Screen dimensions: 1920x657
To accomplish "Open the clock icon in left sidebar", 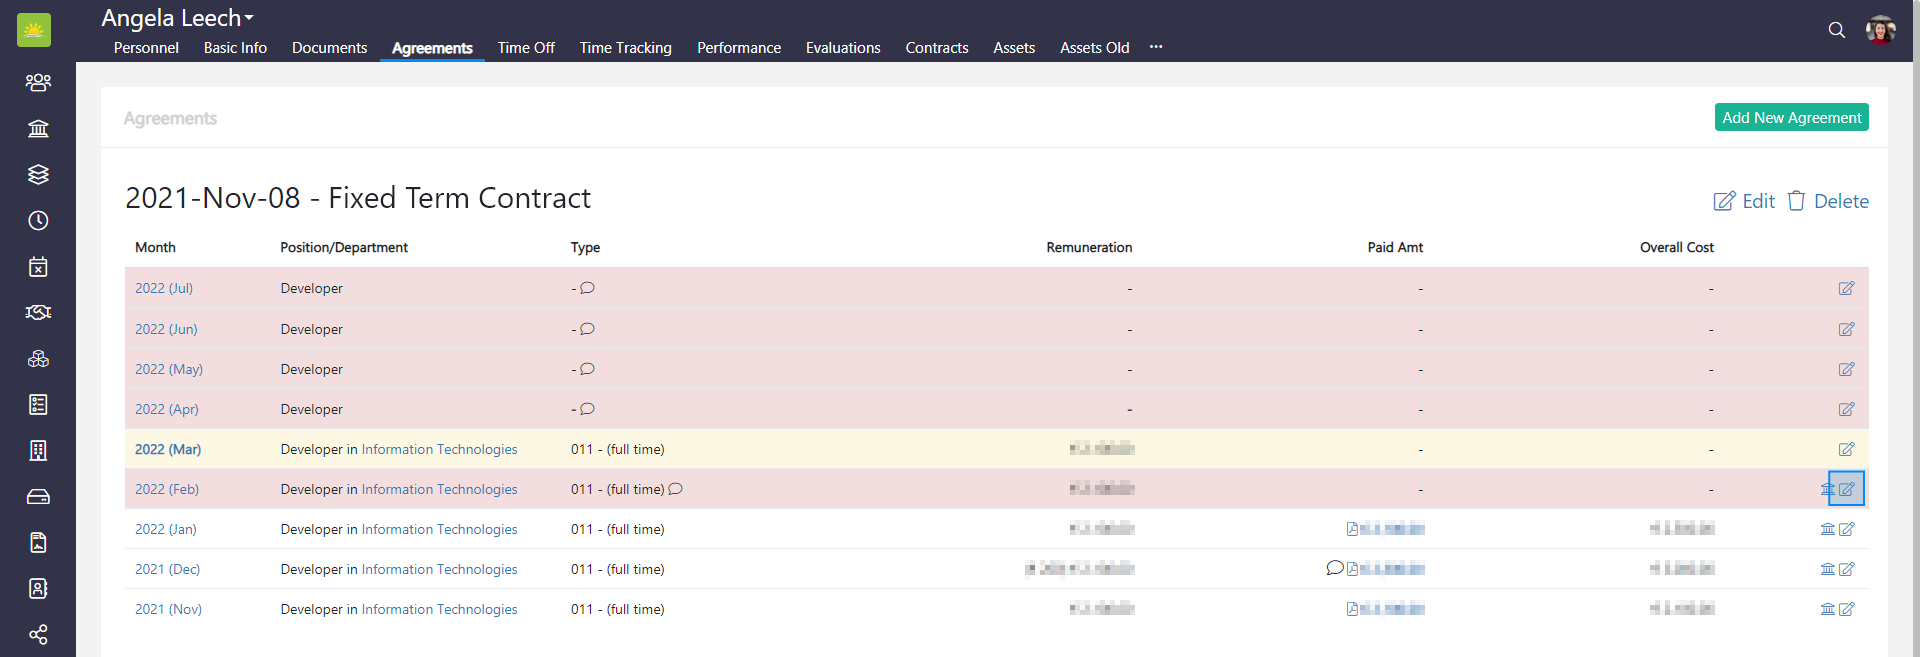I will 38,221.
